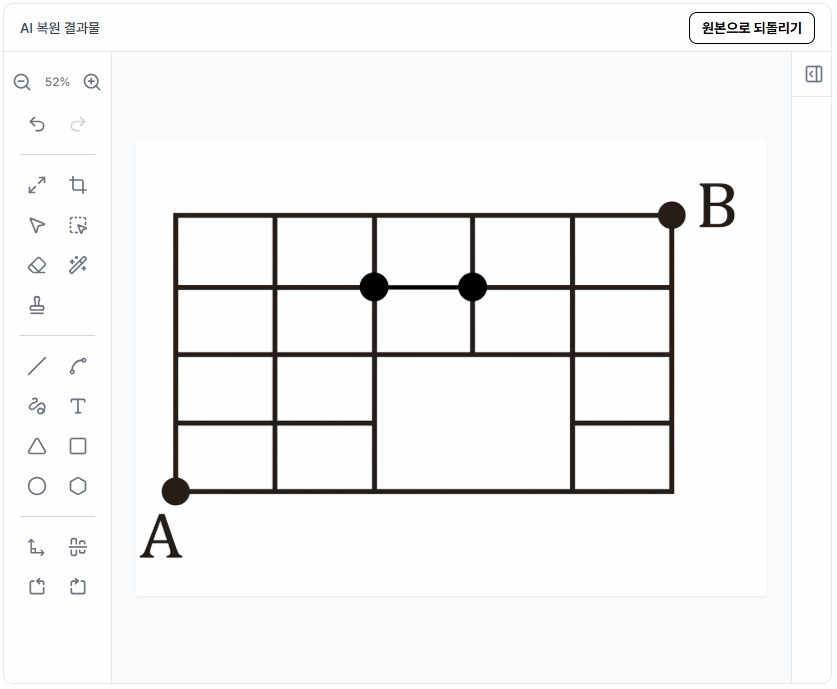Zoom in on the canvas
Viewport: 837px width, 689px height.
point(92,82)
